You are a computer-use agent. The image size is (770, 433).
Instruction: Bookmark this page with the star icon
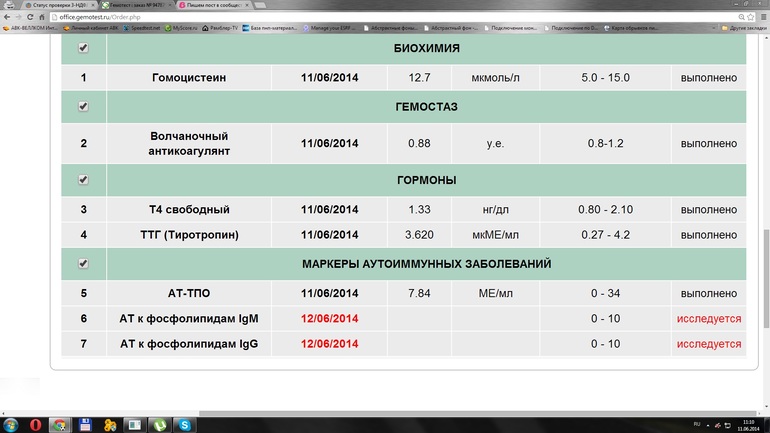click(x=750, y=17)
